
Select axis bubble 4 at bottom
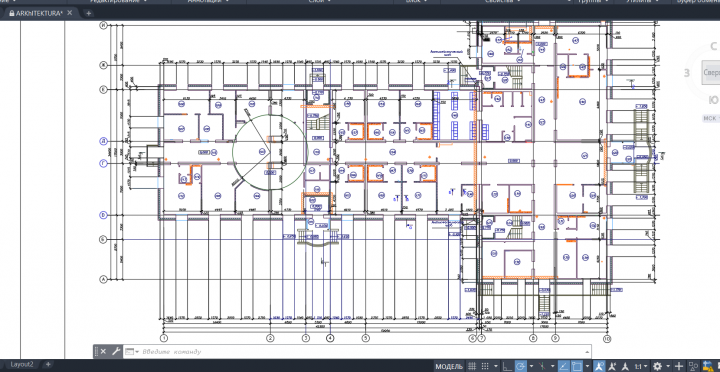pos(330,338)
